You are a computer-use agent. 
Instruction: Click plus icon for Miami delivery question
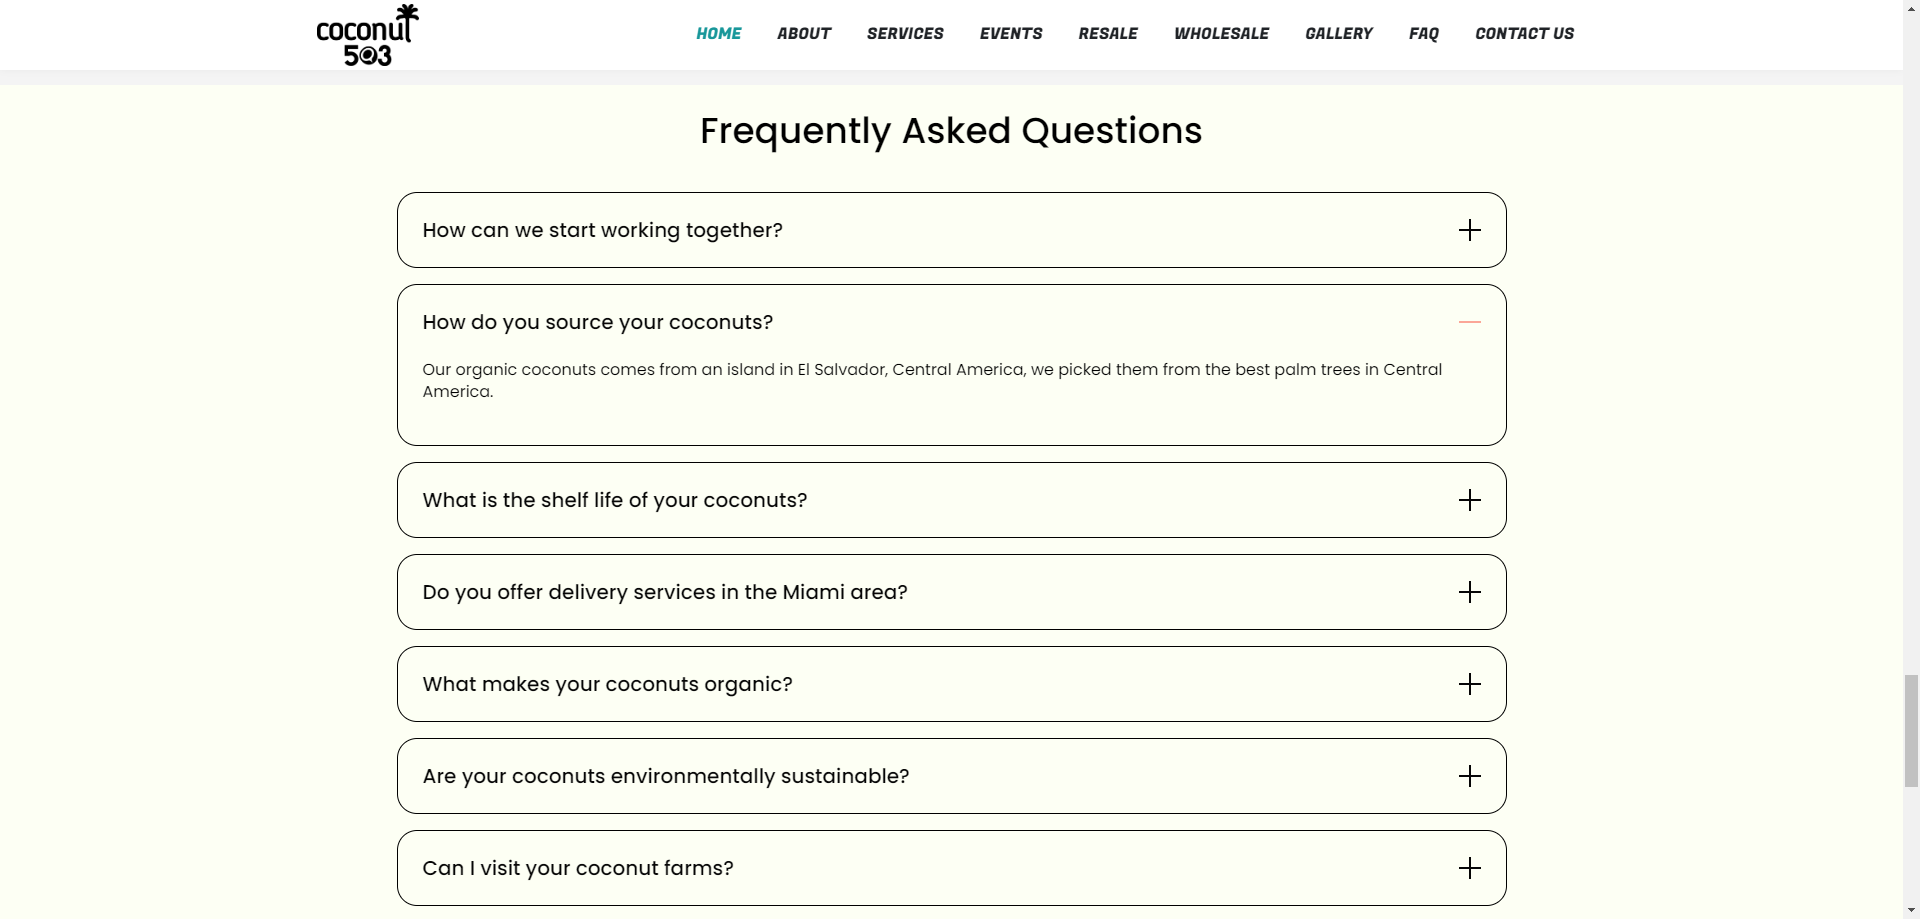click(x=1469, y=592)
